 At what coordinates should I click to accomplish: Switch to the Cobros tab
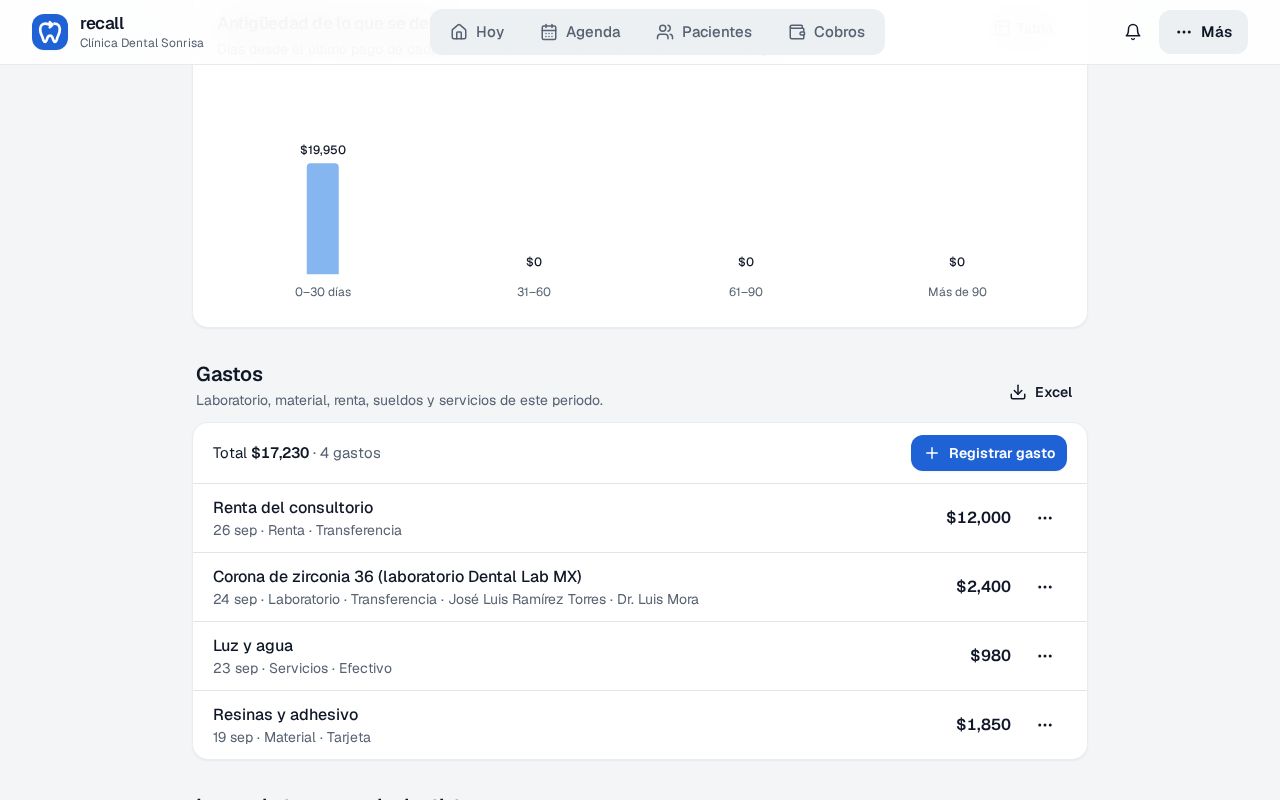[x=827, y=32]
